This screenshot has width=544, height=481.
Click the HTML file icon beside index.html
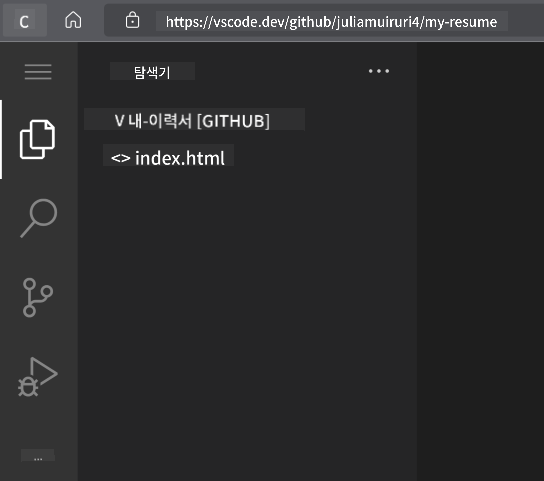pos(120,158)
